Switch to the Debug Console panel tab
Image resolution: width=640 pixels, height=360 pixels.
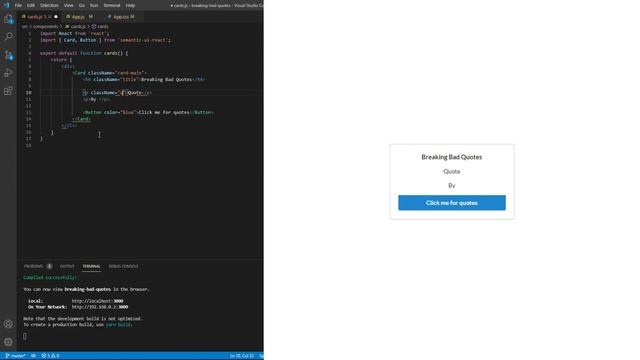[x=124, y=266]
